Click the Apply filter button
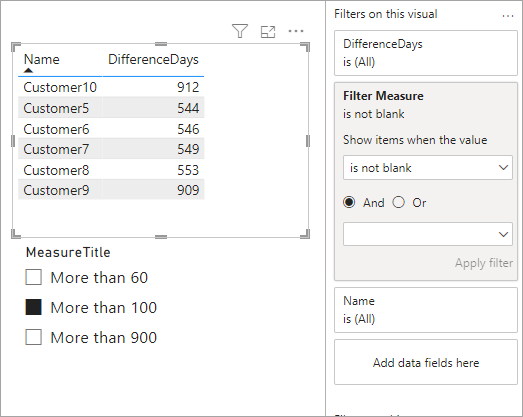Screen dimensions: 523x417 tap(484, 263)
